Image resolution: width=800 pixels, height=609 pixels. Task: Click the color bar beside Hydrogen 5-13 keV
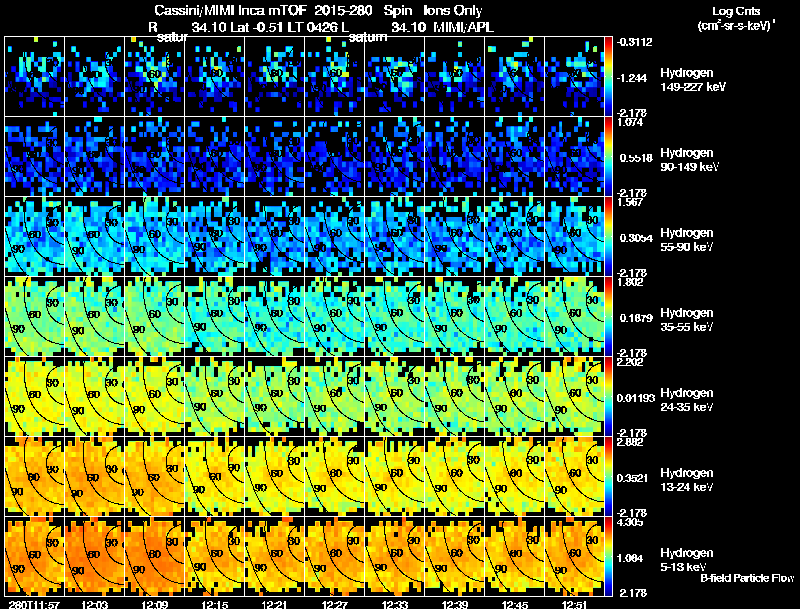click(x=608, y=557)
